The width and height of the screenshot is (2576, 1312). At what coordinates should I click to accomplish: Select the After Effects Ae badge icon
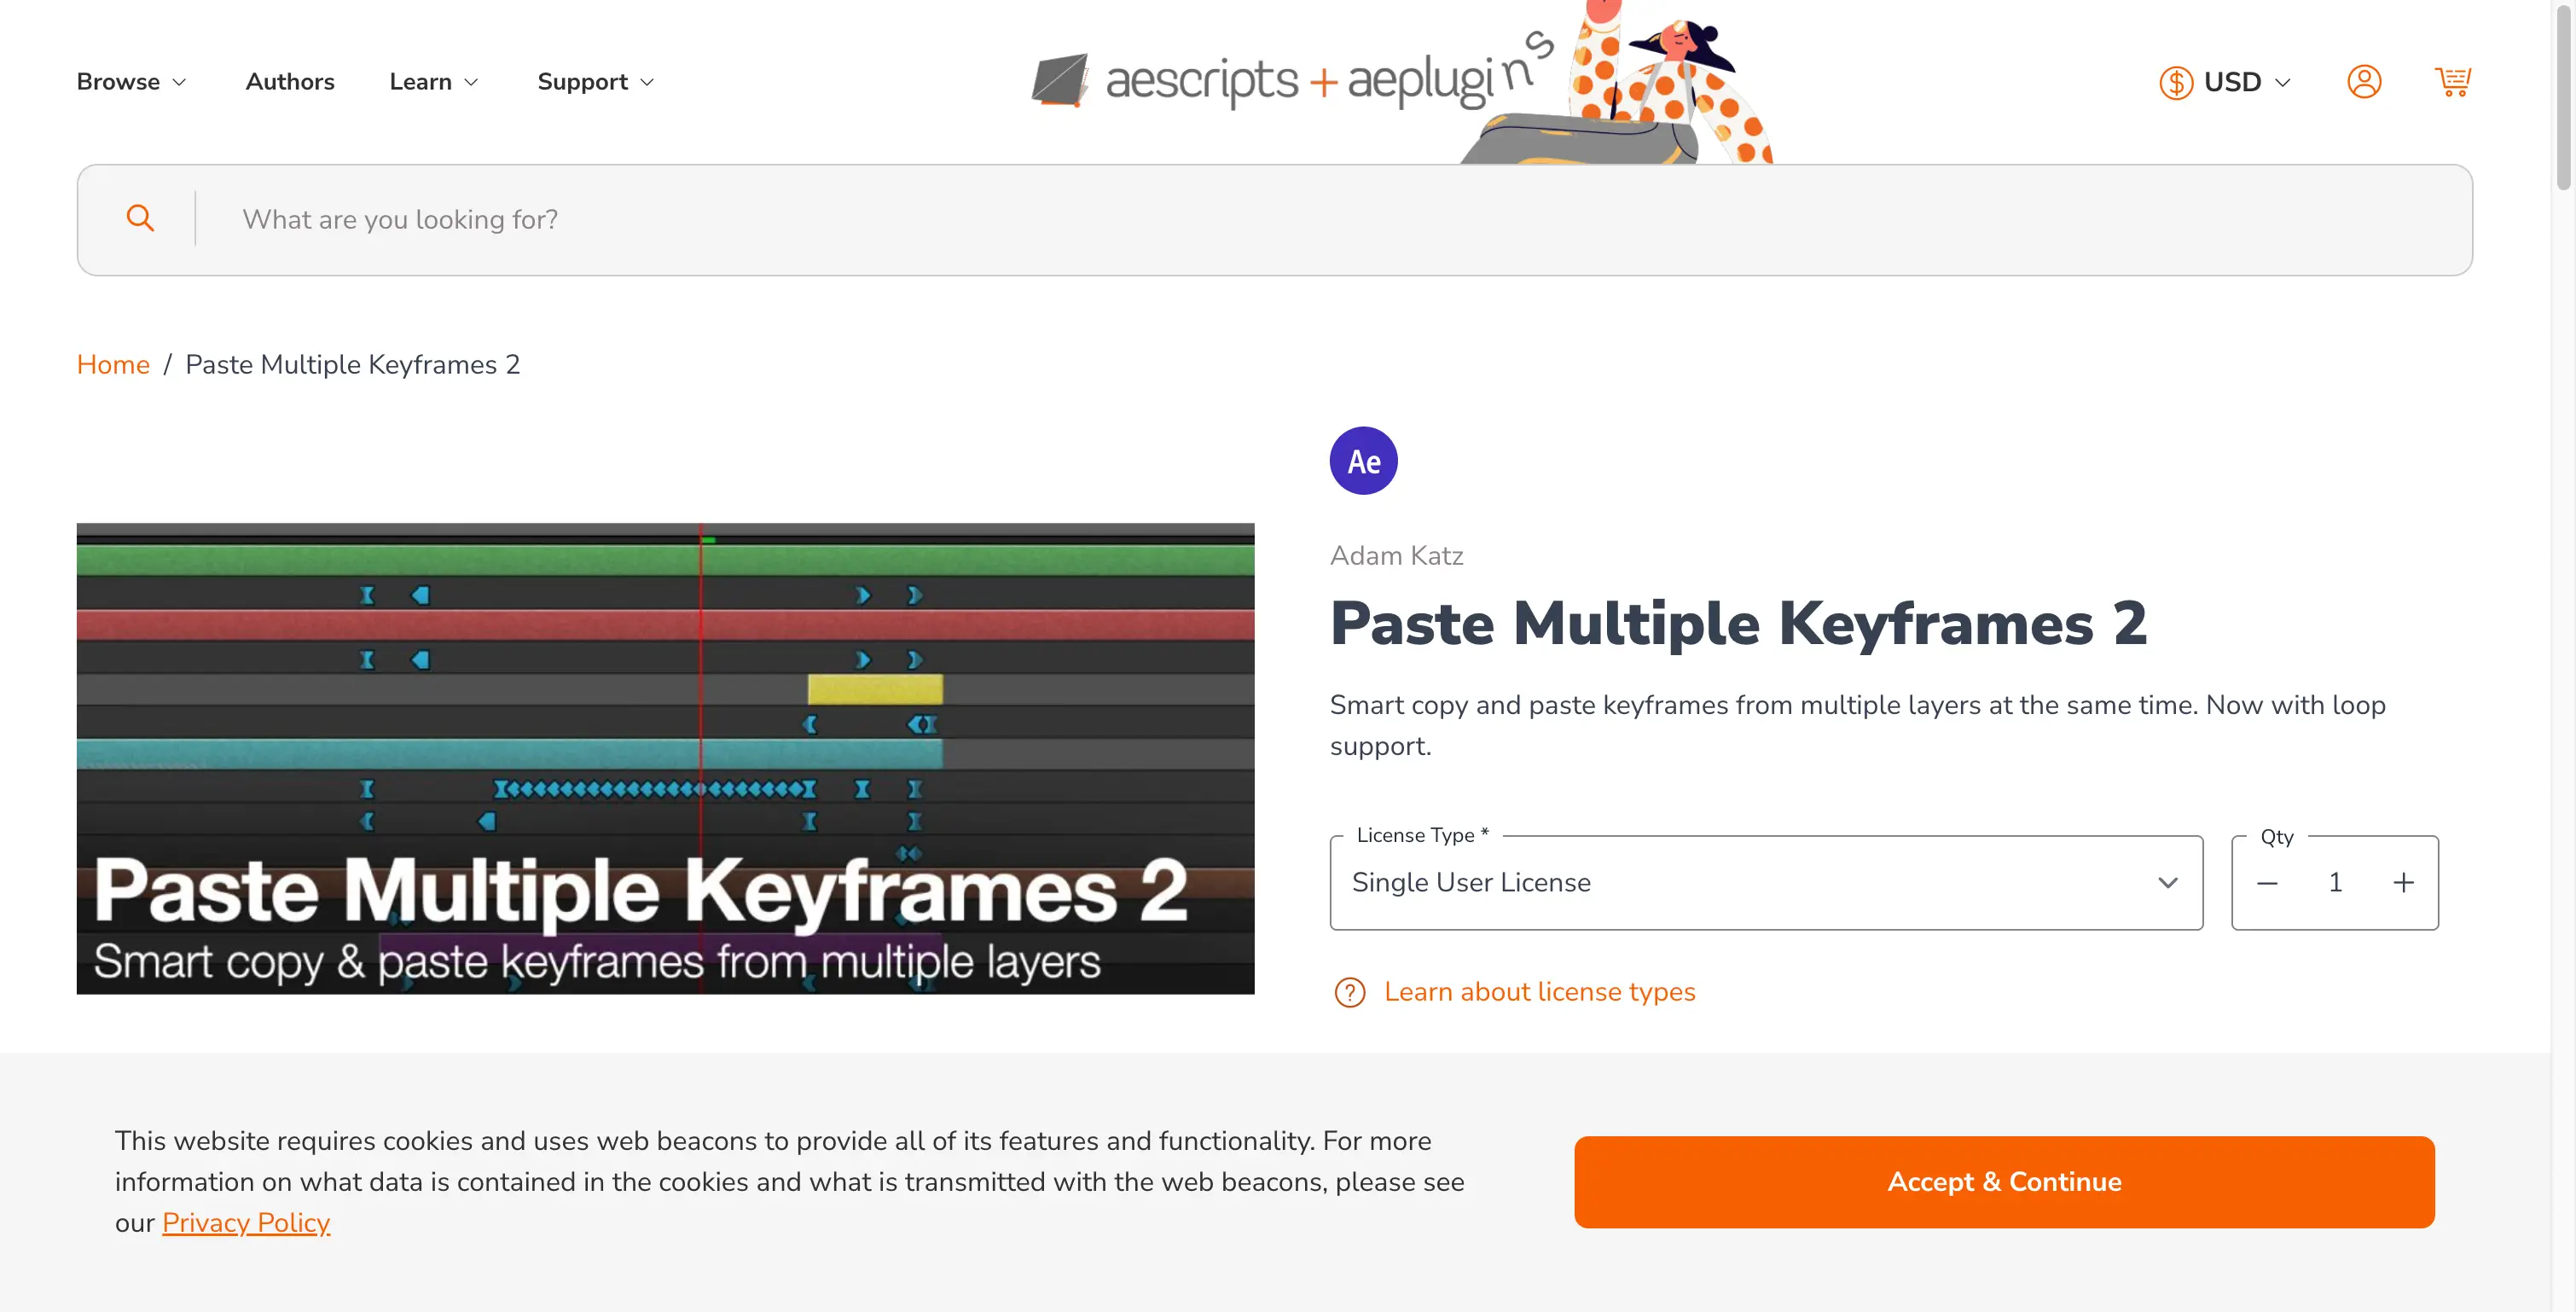pos(1362,460)
